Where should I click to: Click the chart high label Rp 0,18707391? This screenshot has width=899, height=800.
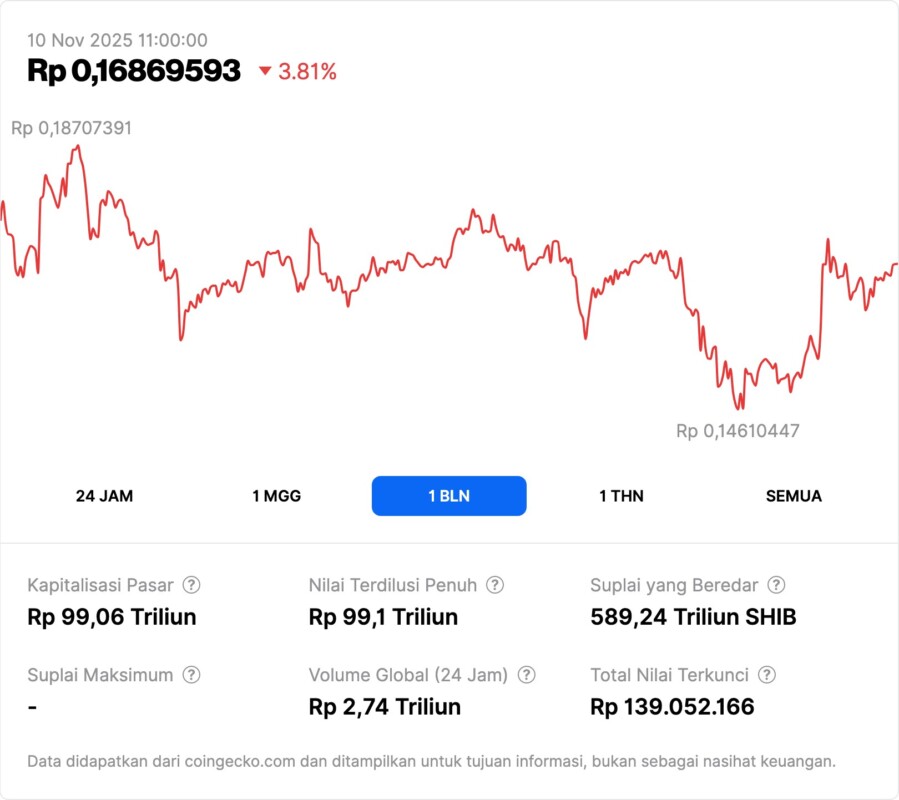click(x=72, y=128)
